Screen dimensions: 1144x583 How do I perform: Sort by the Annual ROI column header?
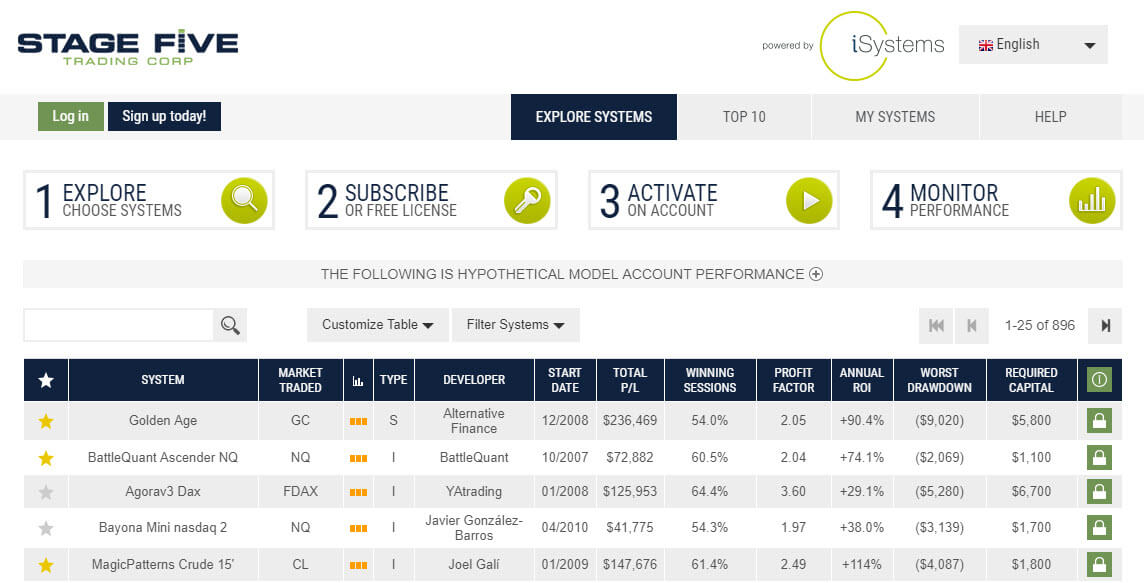click(862, 380)
